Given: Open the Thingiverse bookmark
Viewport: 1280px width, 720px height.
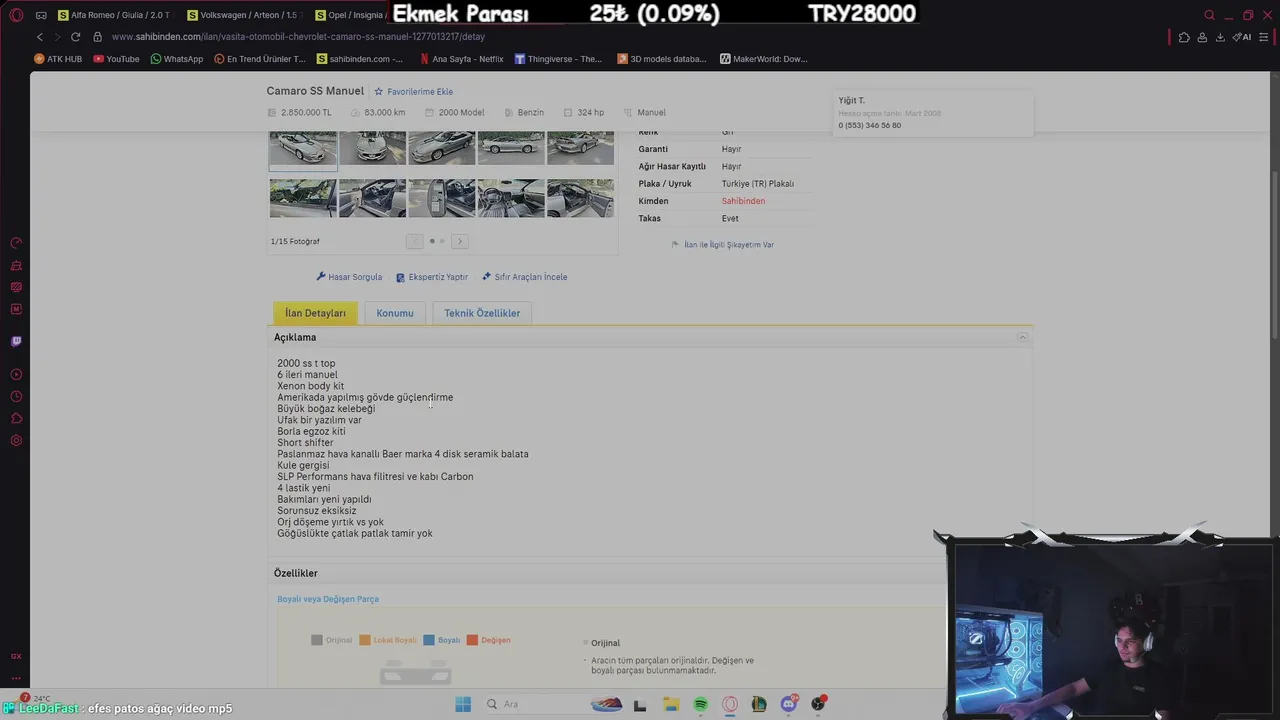Looking at the screenshot, I should (558, 59).
